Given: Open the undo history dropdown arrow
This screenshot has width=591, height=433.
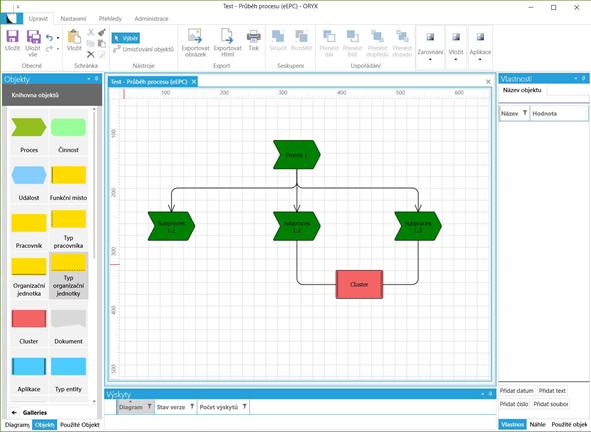Looking at the screenshot, I should point(58,38).
